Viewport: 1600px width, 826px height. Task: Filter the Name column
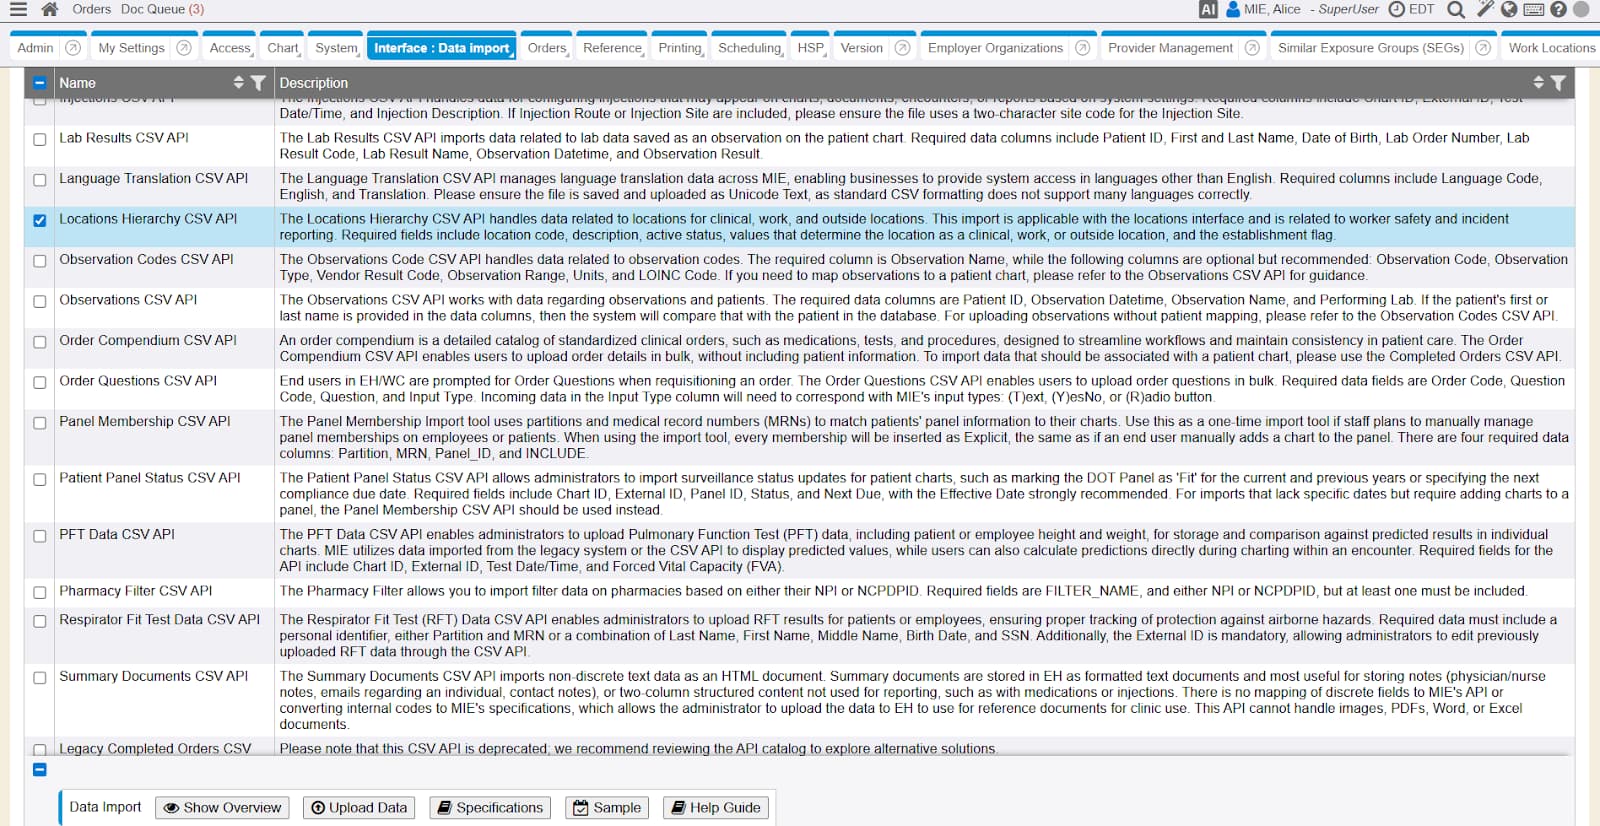click(x=258, y=83)
